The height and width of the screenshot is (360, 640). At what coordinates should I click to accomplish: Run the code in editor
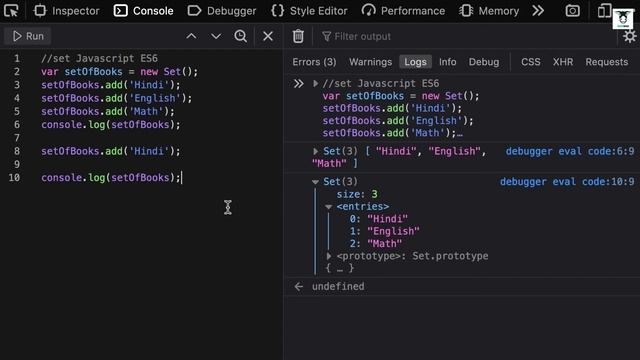click(x=28, y=36)
